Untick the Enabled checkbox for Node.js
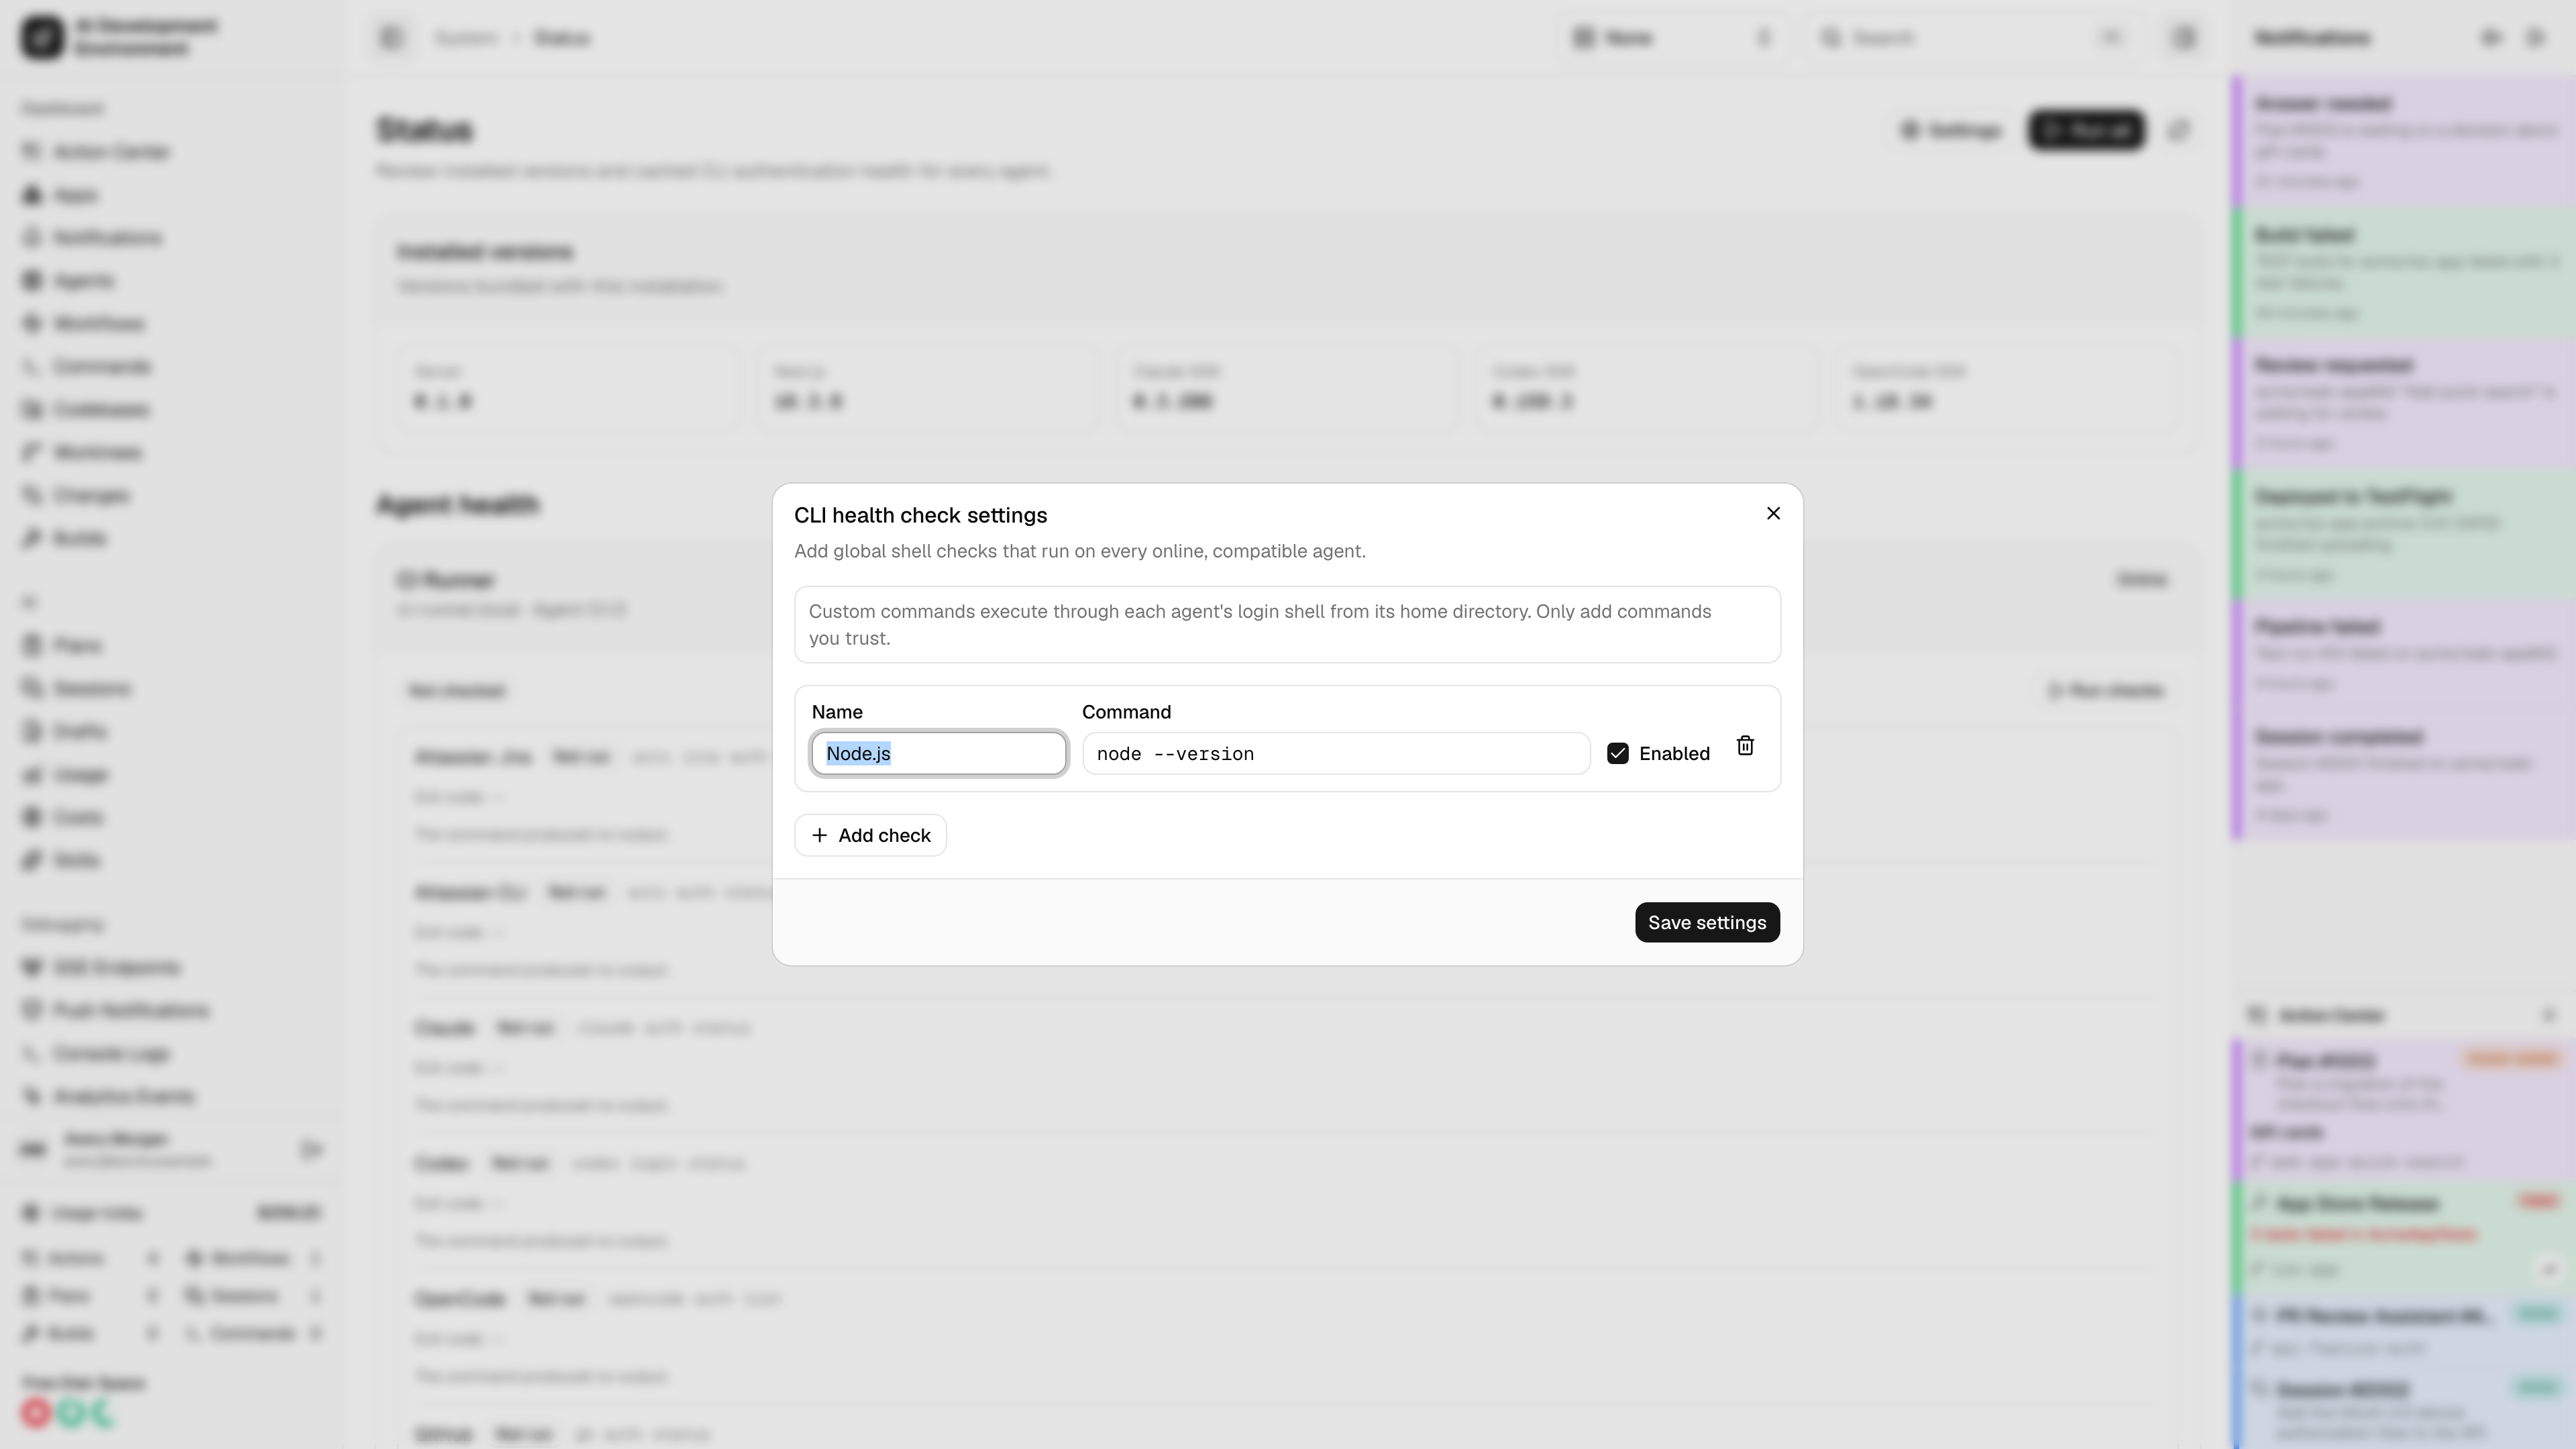Viewport: 2576px width, 1449px height. 1618,753
